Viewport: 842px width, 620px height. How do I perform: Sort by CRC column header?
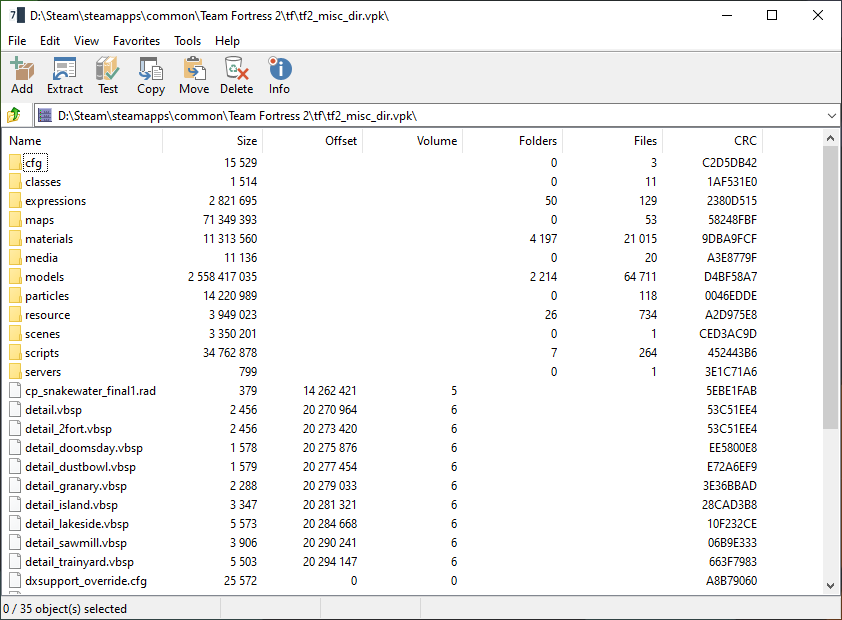coord(712,141)
